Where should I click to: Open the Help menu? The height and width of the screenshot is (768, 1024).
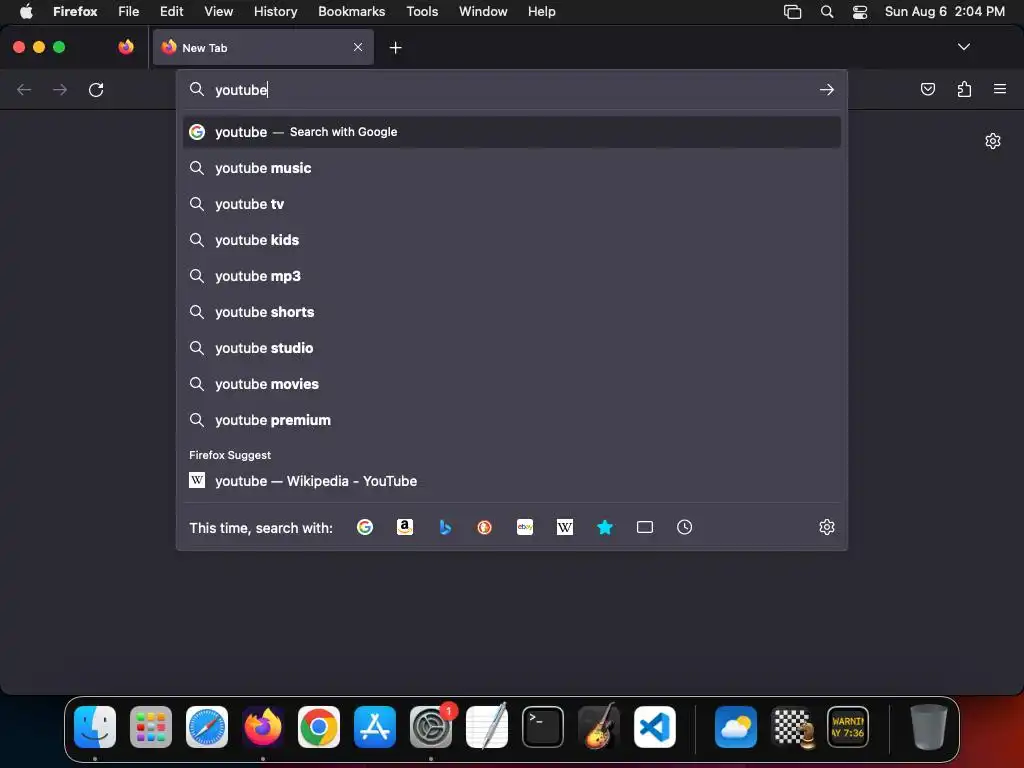[x=541, y=11]
